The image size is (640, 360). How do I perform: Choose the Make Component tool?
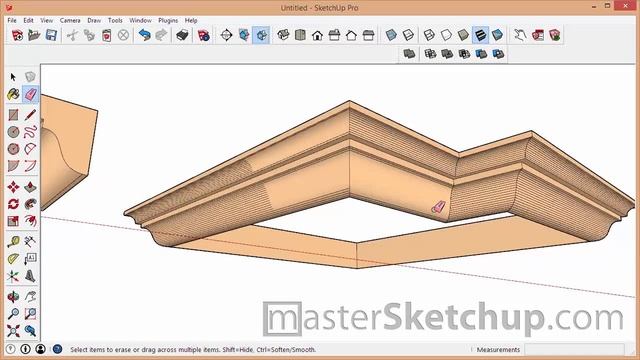(30, 77)
